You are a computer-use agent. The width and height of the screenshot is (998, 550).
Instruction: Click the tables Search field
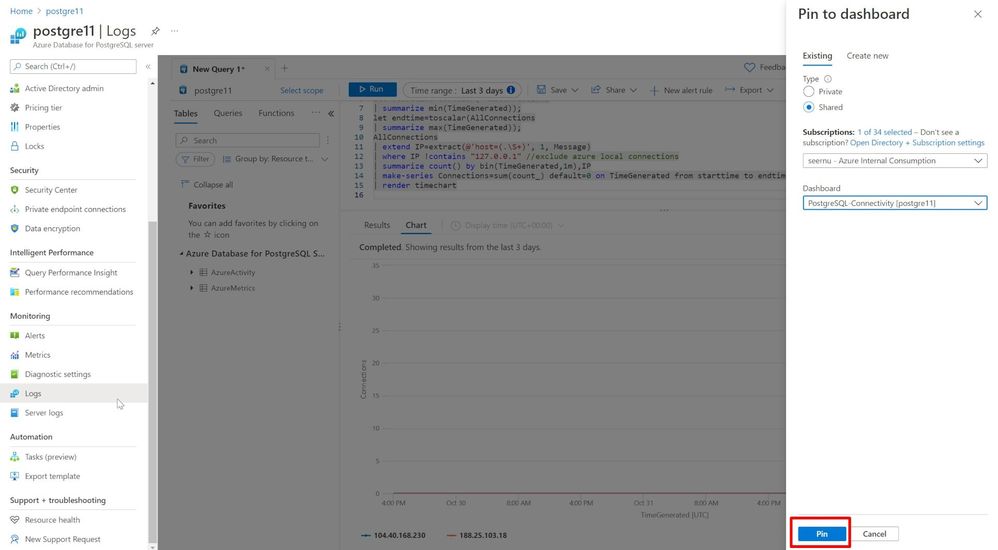pyautogui.click(x=248, y=140)
